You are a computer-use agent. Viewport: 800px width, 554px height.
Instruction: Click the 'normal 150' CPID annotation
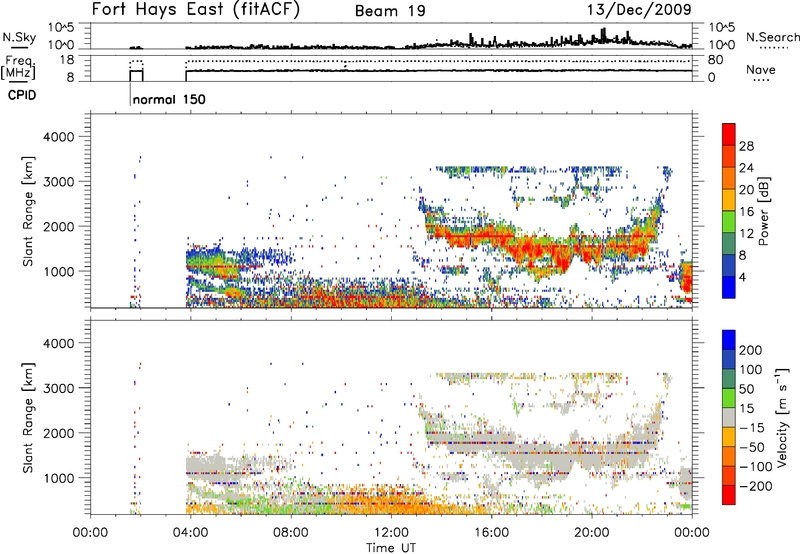[x=169, y=99]
